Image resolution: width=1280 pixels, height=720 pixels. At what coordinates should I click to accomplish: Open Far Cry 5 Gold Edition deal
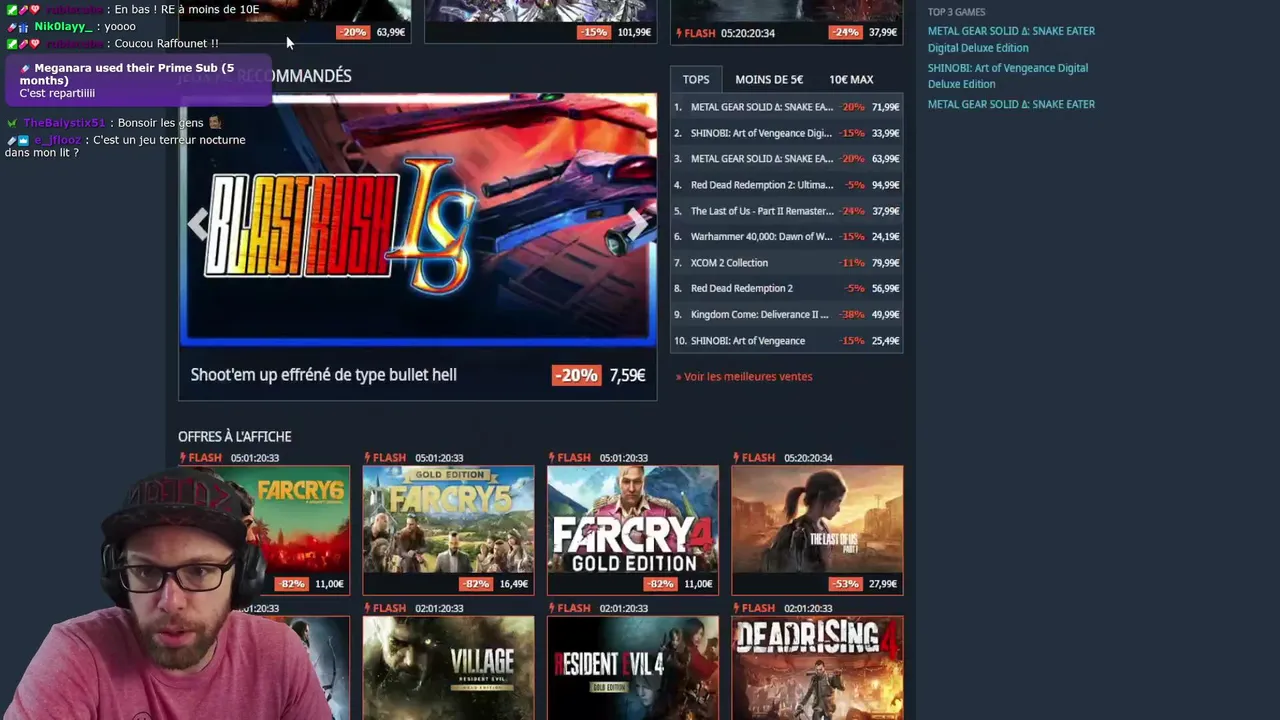point(448,530)
